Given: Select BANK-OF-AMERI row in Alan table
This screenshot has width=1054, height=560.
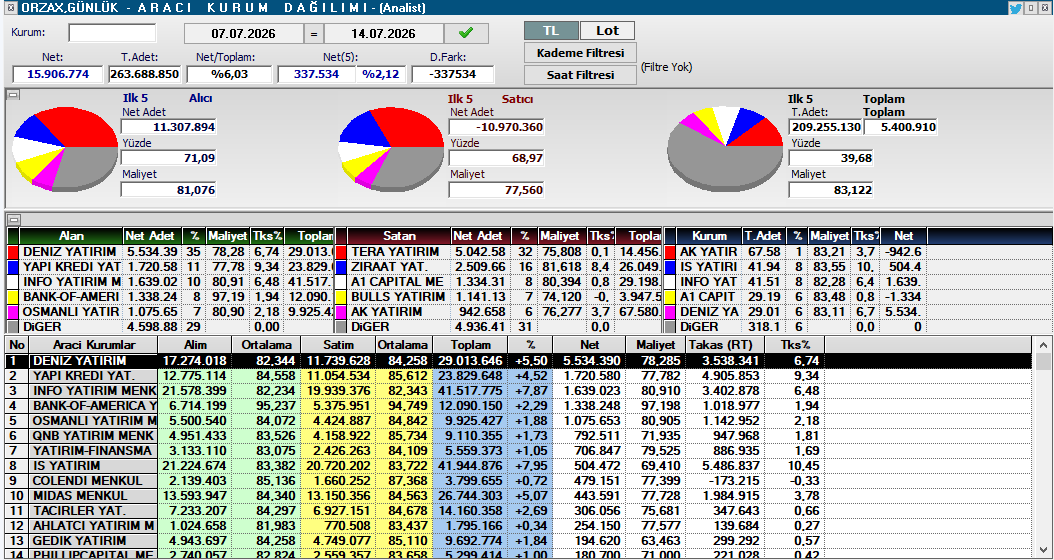Looking at the screenshot, I should coord(170,296).
